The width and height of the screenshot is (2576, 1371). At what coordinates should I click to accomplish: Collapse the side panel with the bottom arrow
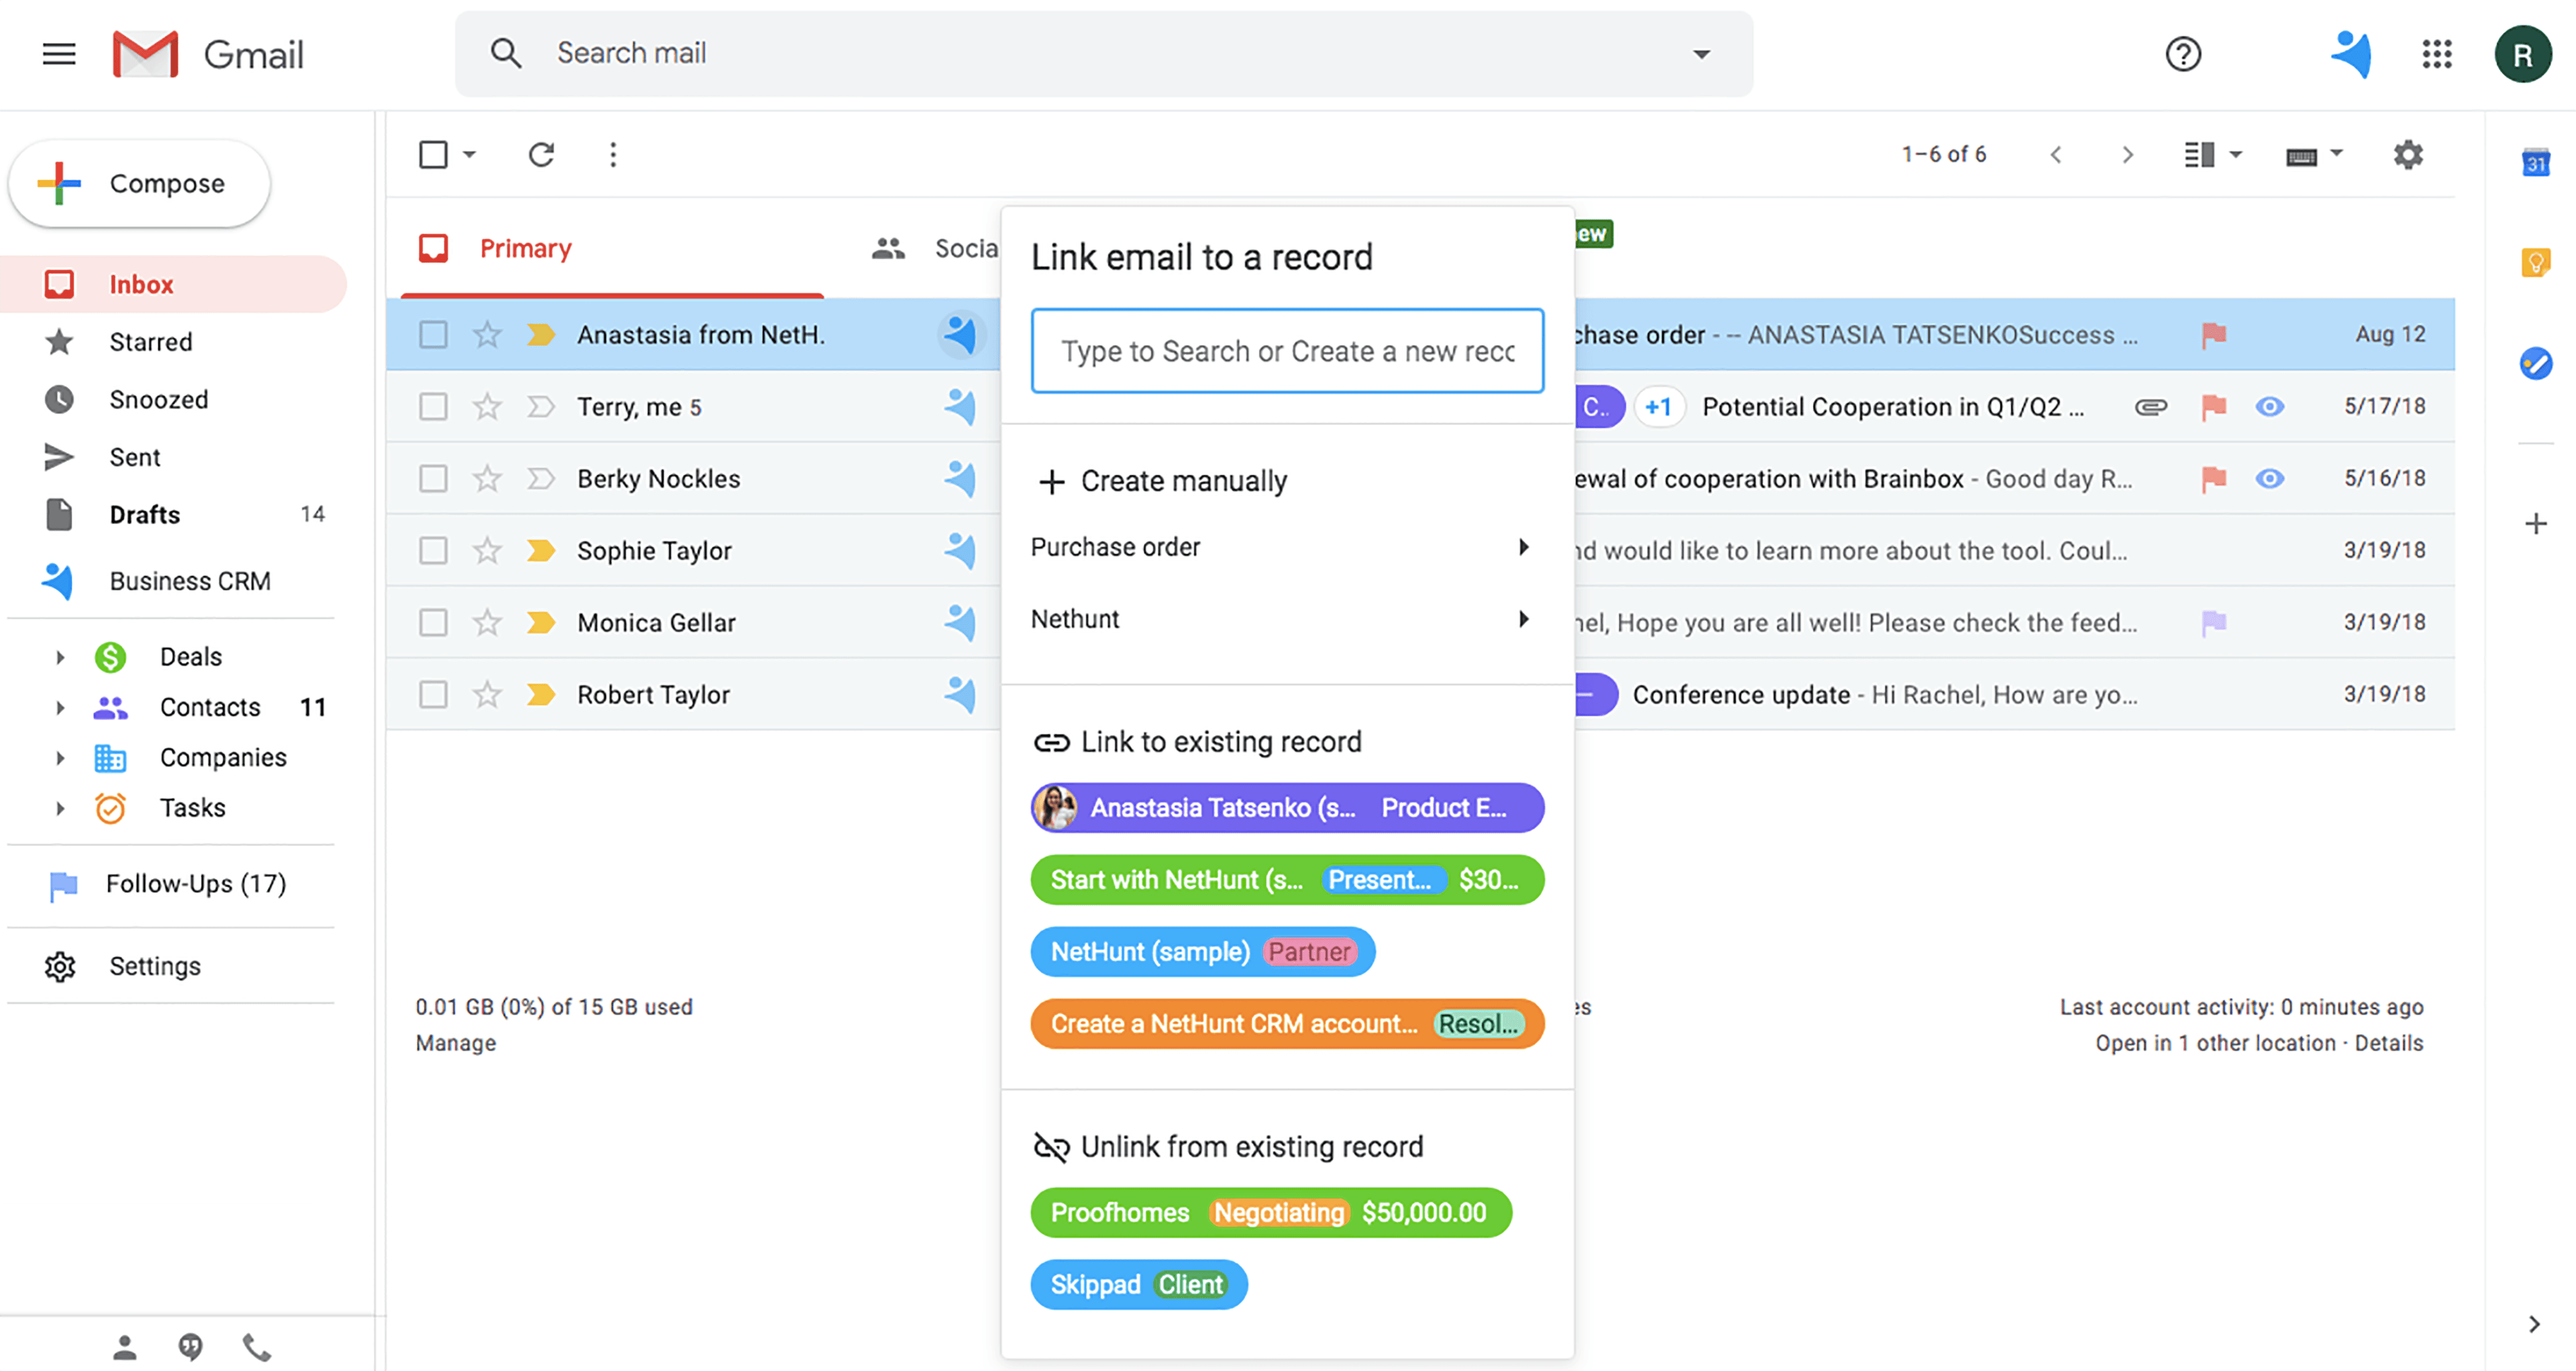(x=2535, y=1323)
